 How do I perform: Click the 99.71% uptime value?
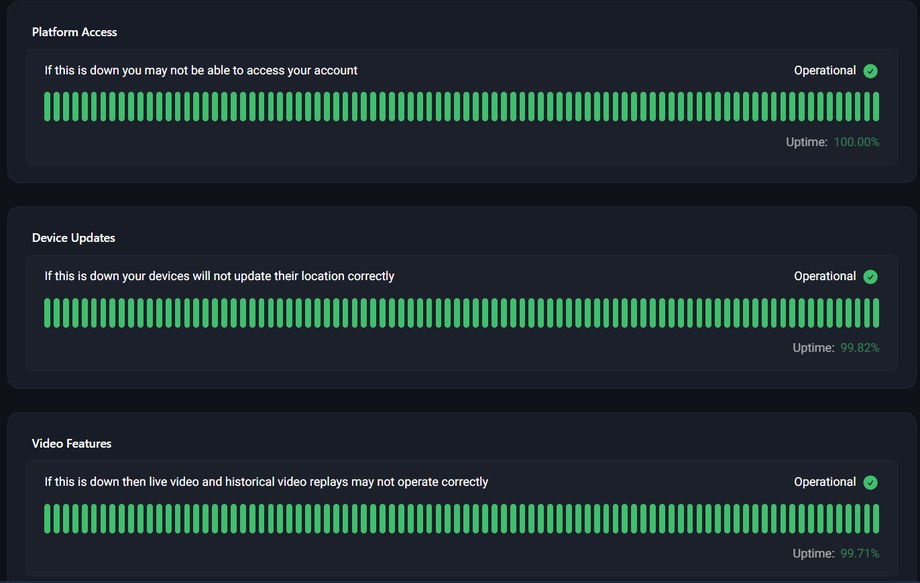[859, 553]
